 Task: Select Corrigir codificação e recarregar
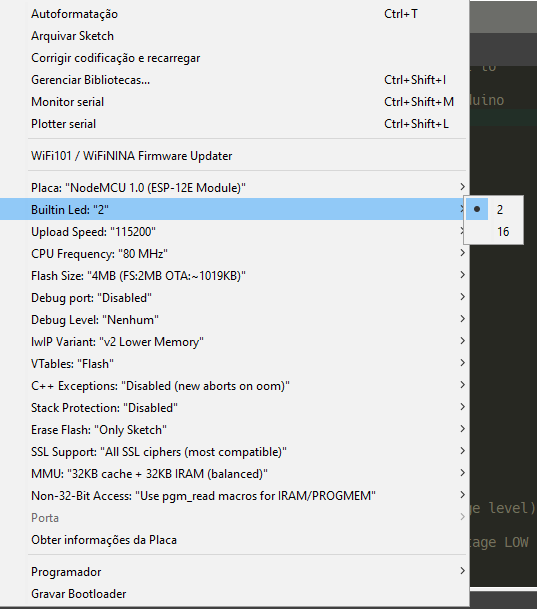point(235,58)
